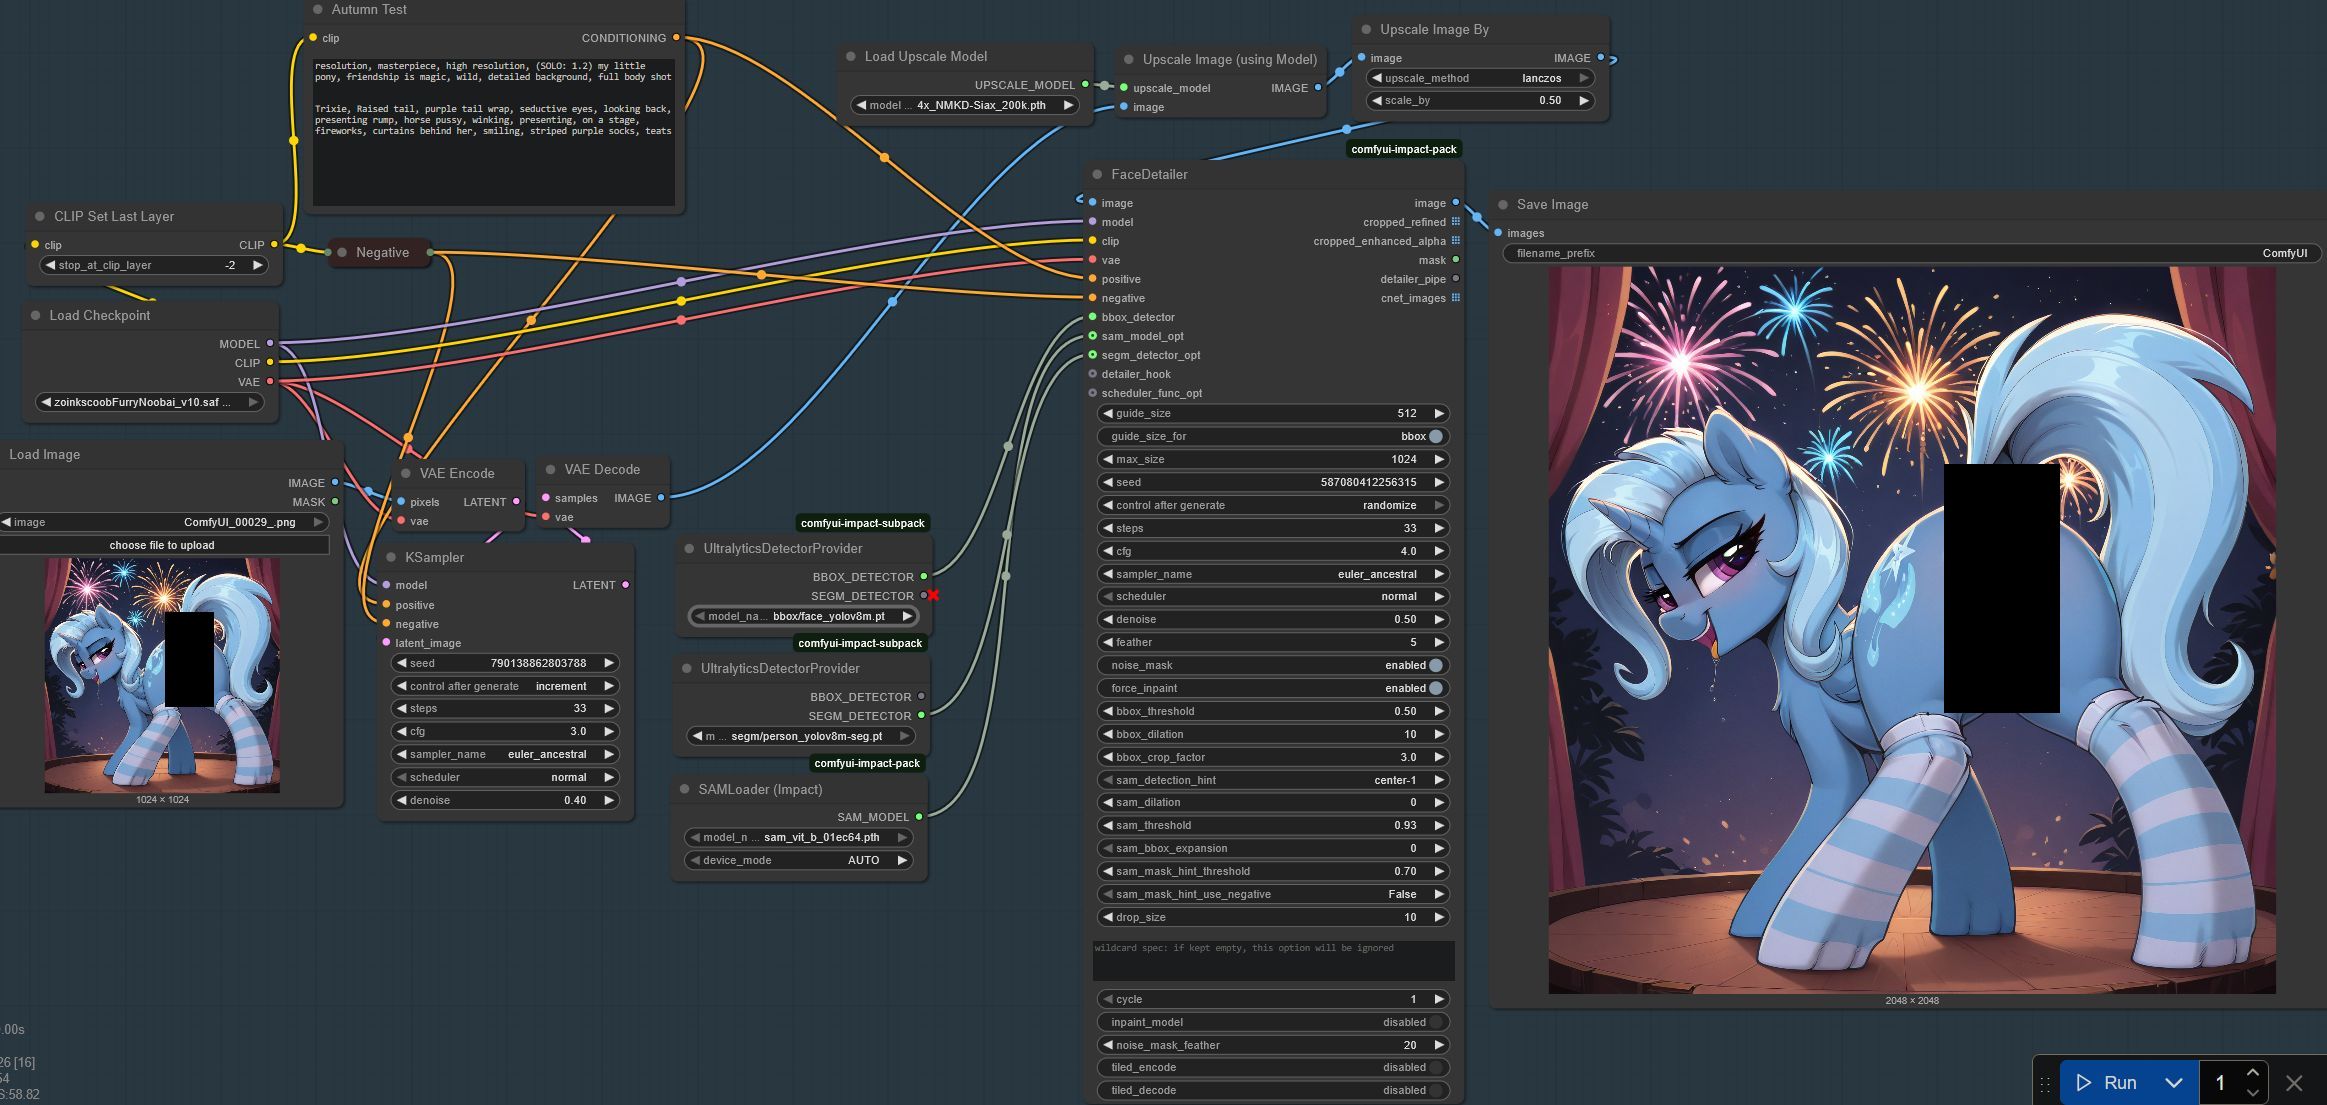Toggle tiled_decode disabled switch

click(1436, 1091)
